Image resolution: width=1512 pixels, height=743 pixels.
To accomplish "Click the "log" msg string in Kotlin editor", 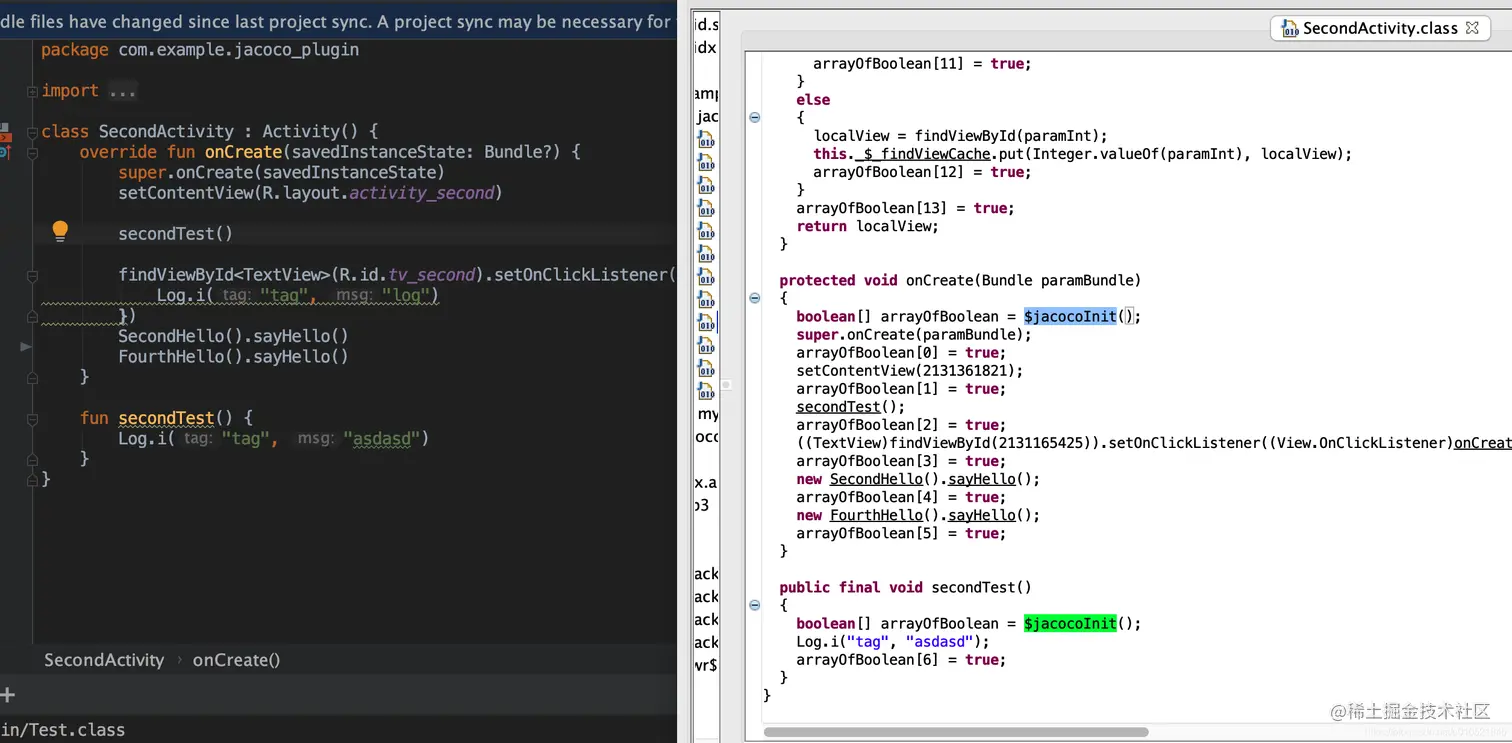I will pos(406,295).
